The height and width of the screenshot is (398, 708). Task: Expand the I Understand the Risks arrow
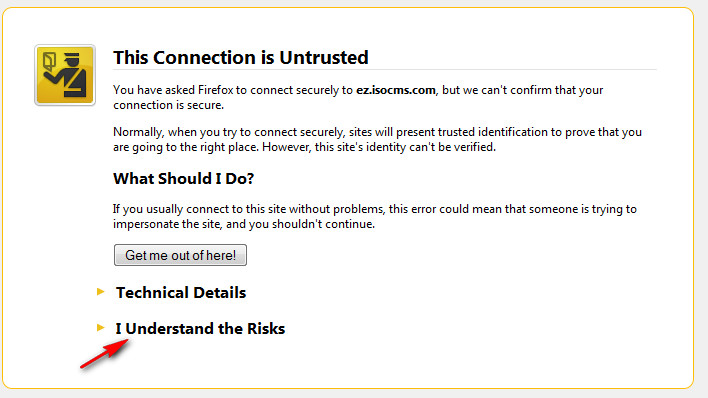101,328
